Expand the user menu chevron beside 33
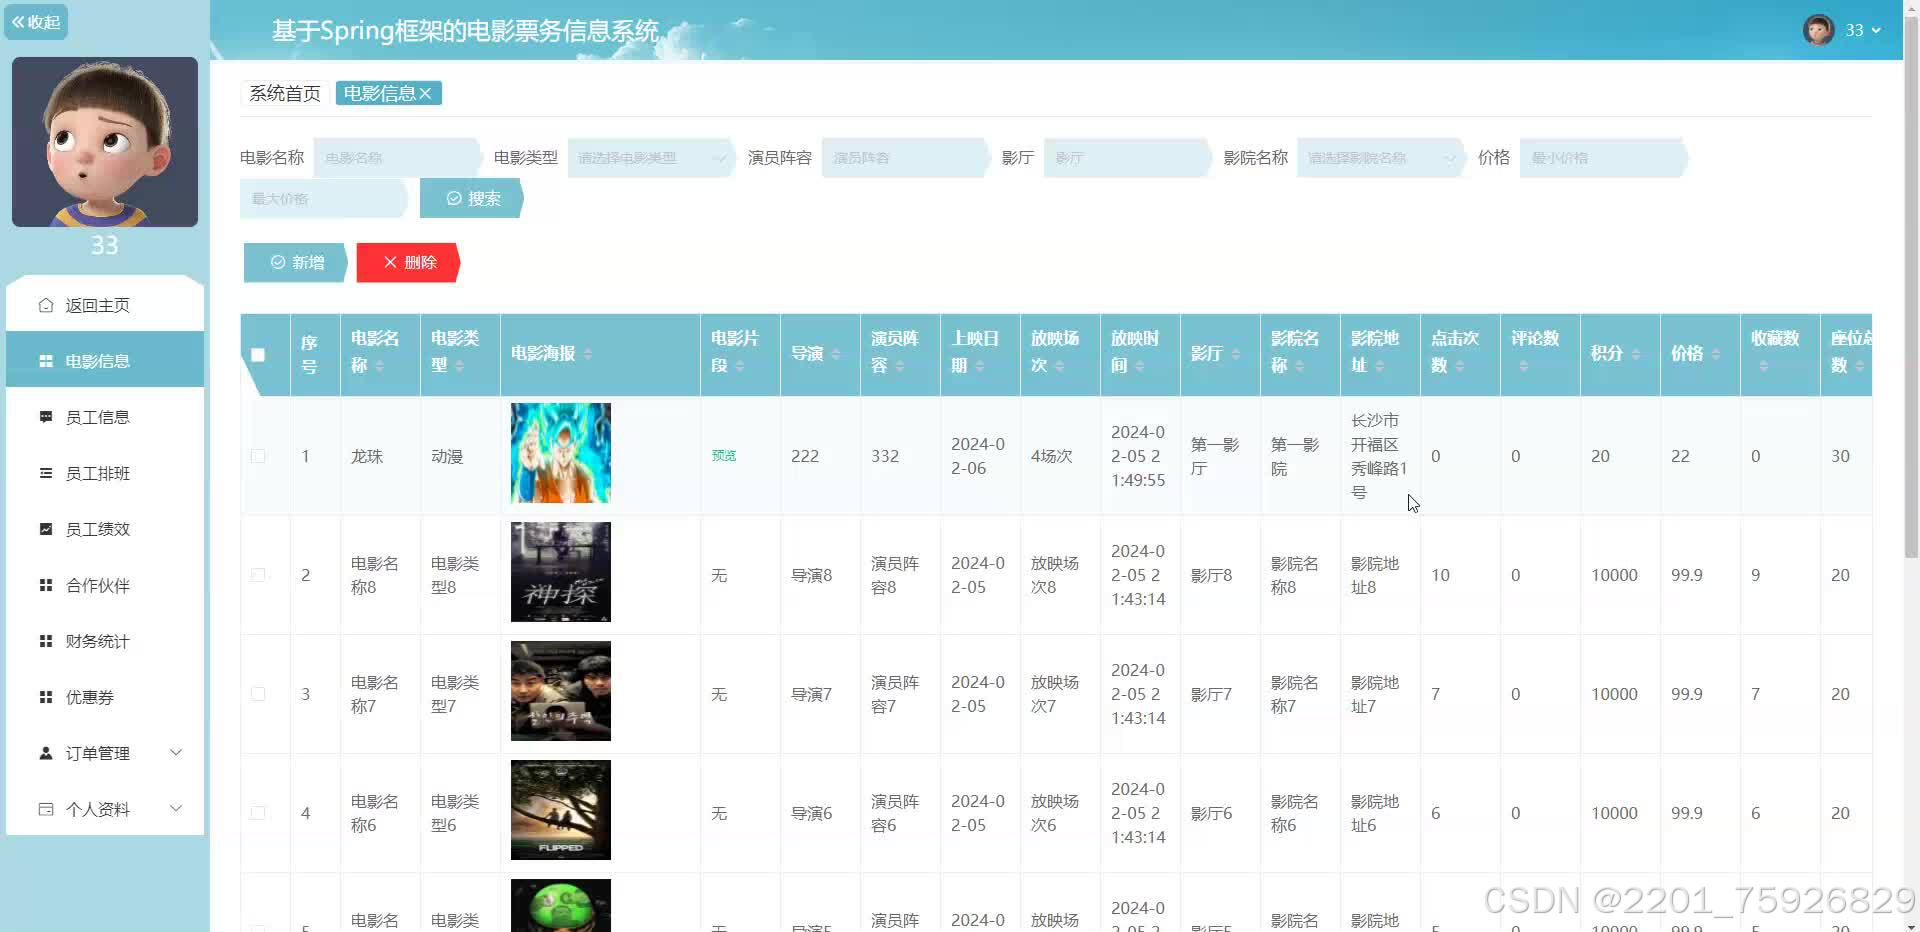 coord(1876,30)
